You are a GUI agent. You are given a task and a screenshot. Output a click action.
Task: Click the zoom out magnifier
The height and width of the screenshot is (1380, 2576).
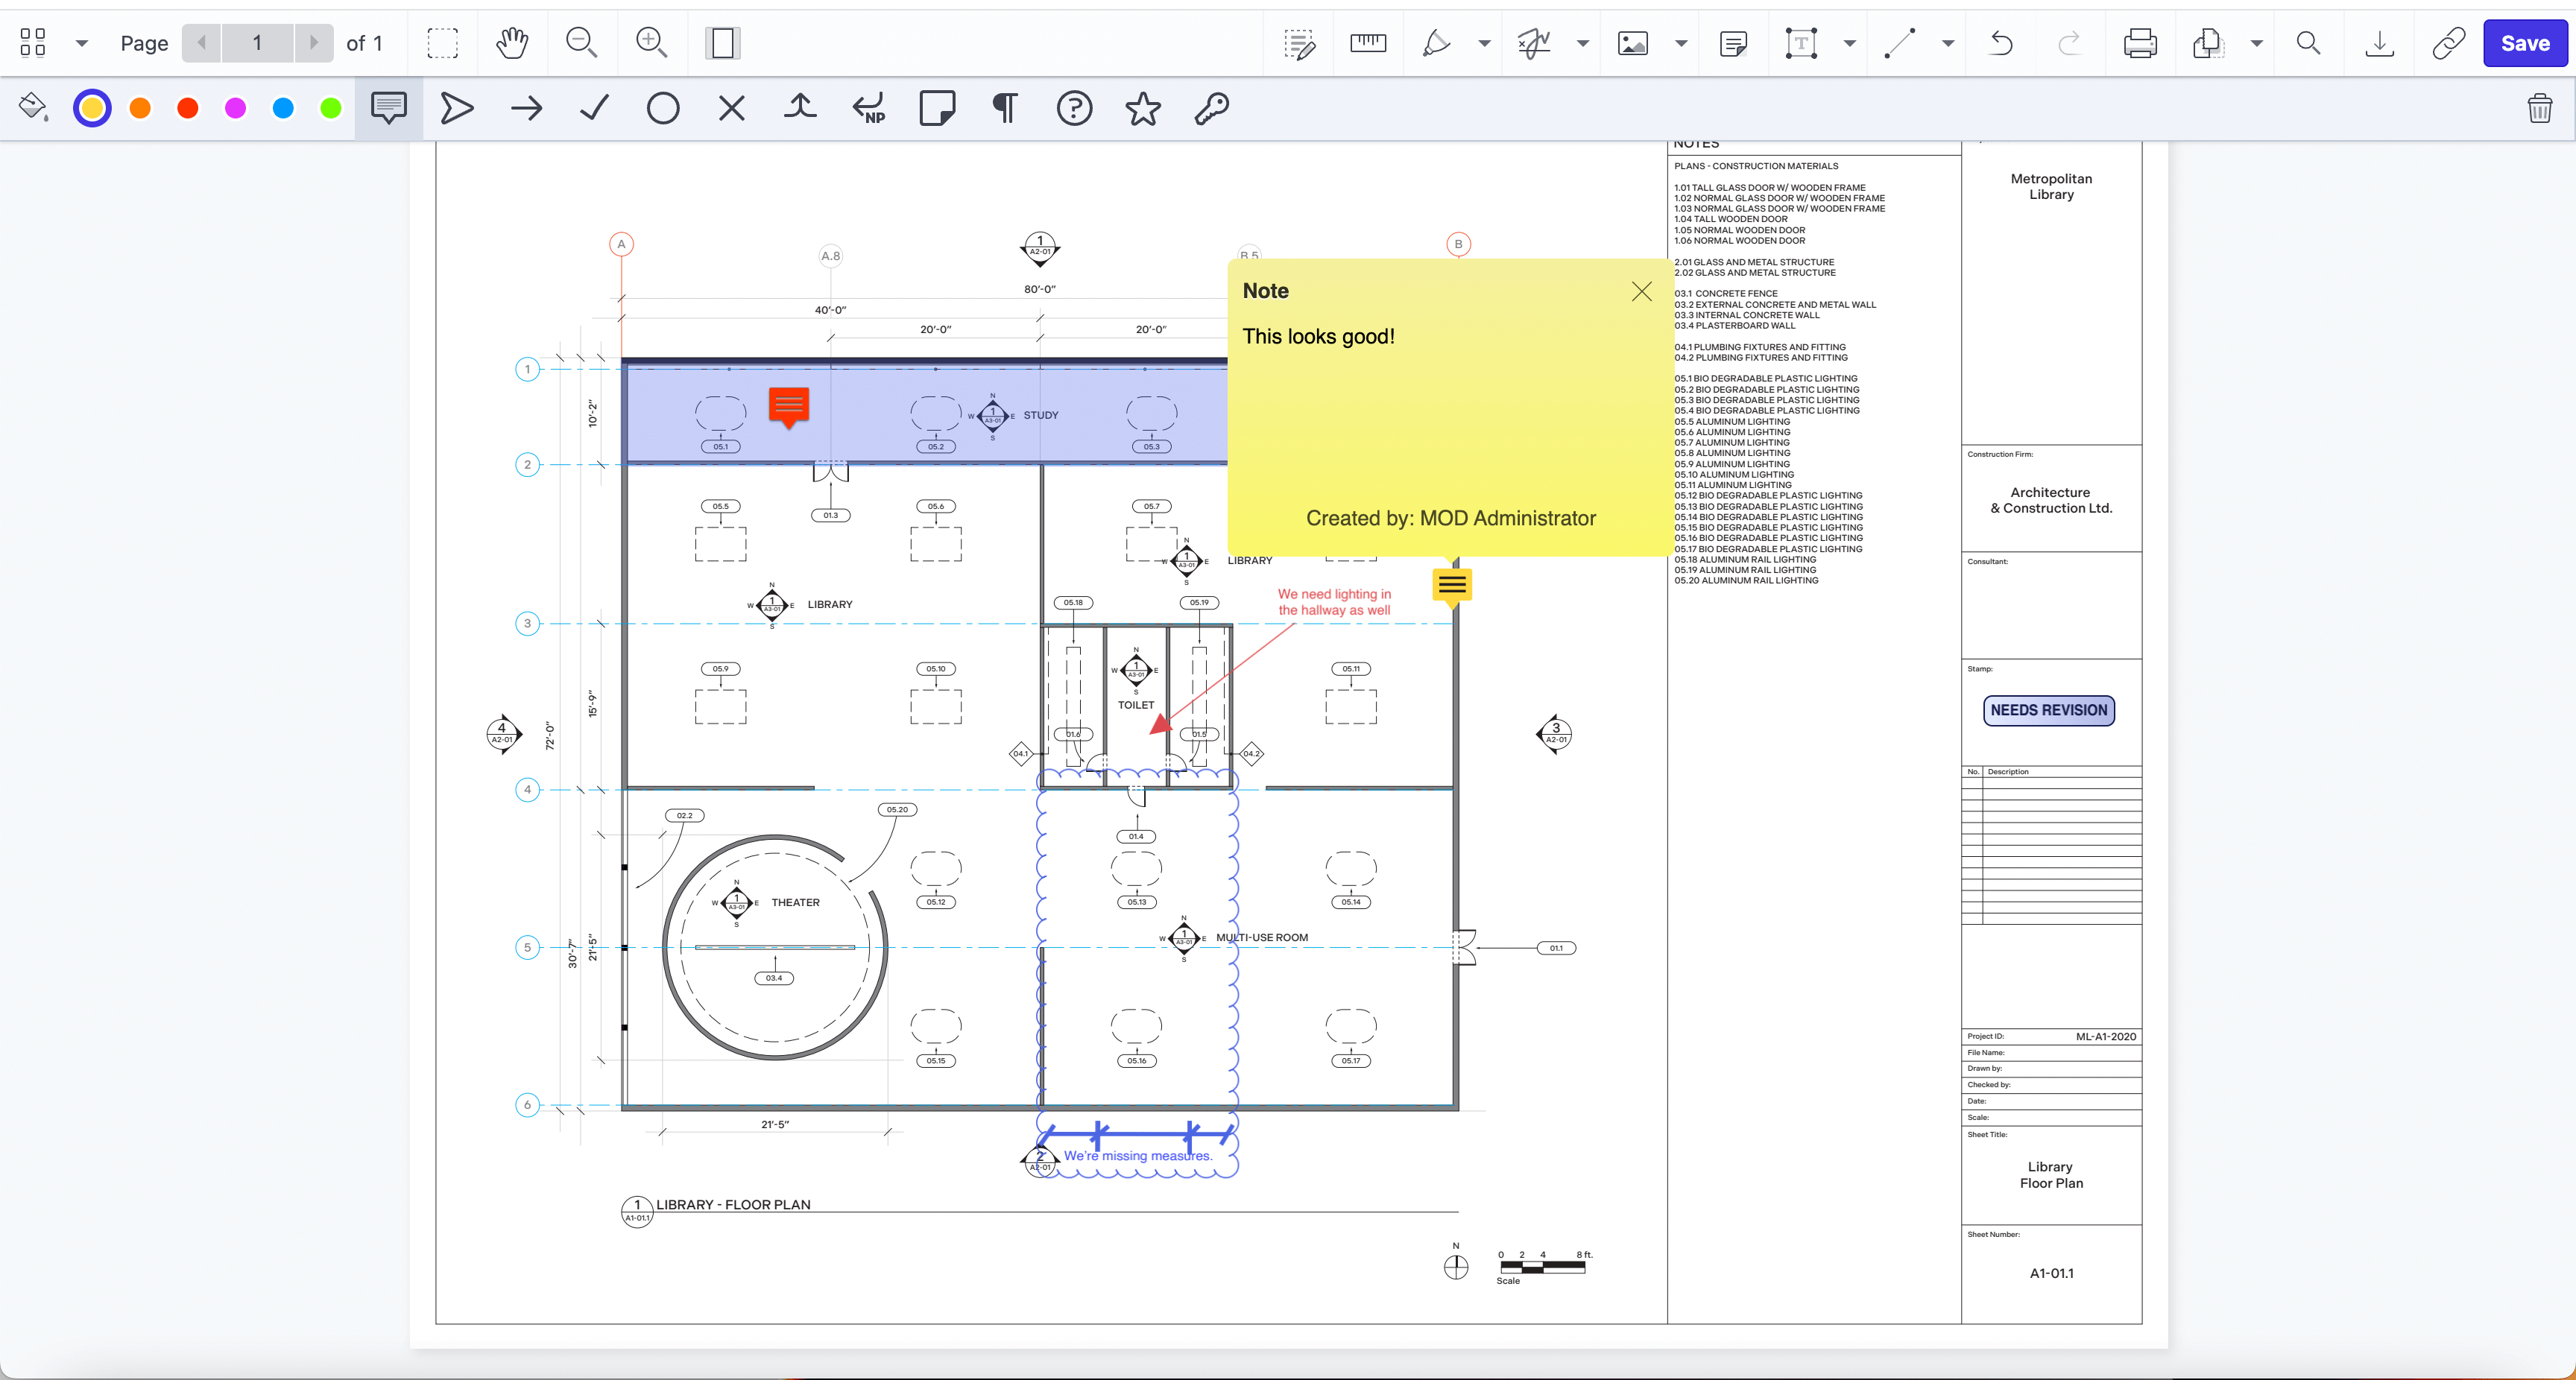tap(581, 43)
